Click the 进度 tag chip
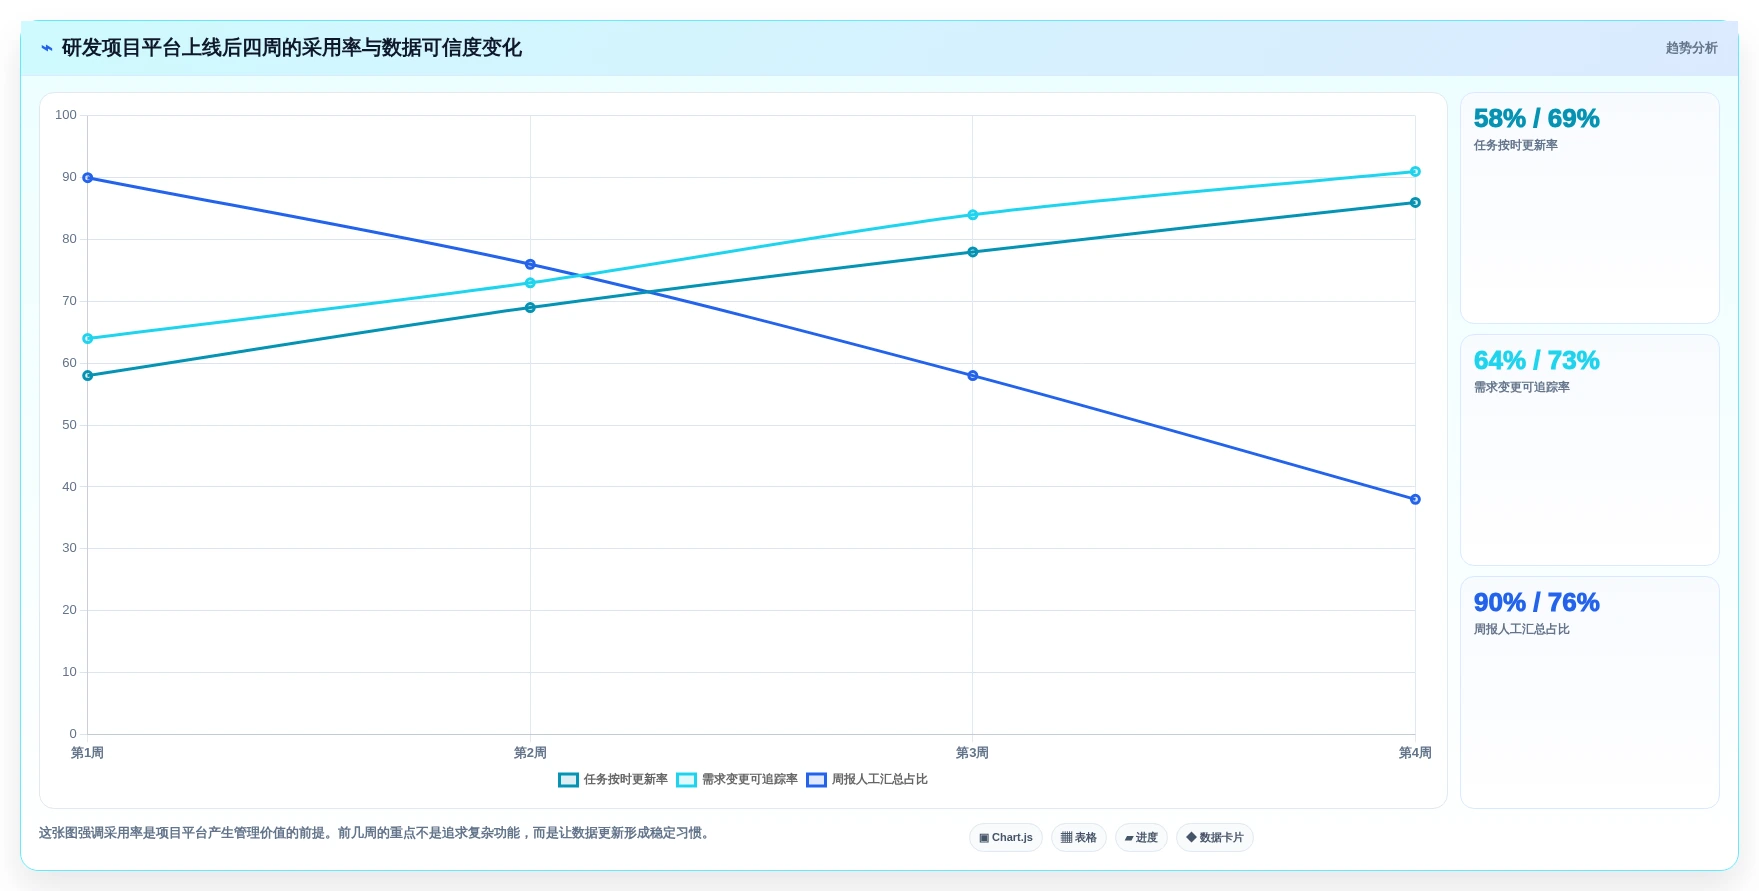Viewport: 1759px width, 891px height. pyautogui.click(x=1141, y=838)
